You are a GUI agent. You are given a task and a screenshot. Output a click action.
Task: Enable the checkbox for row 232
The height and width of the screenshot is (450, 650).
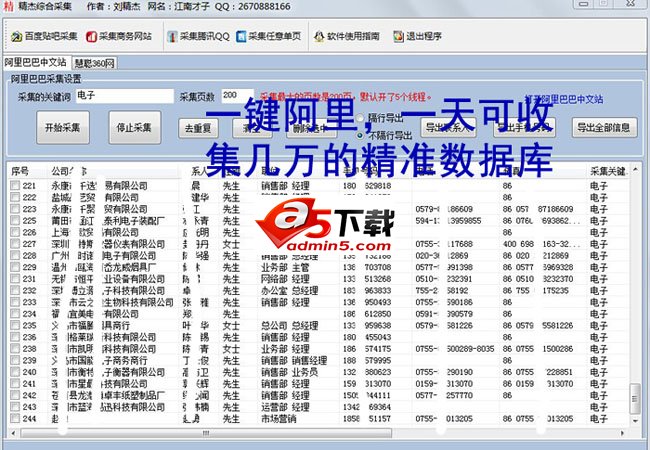click(x=15, y=290)
